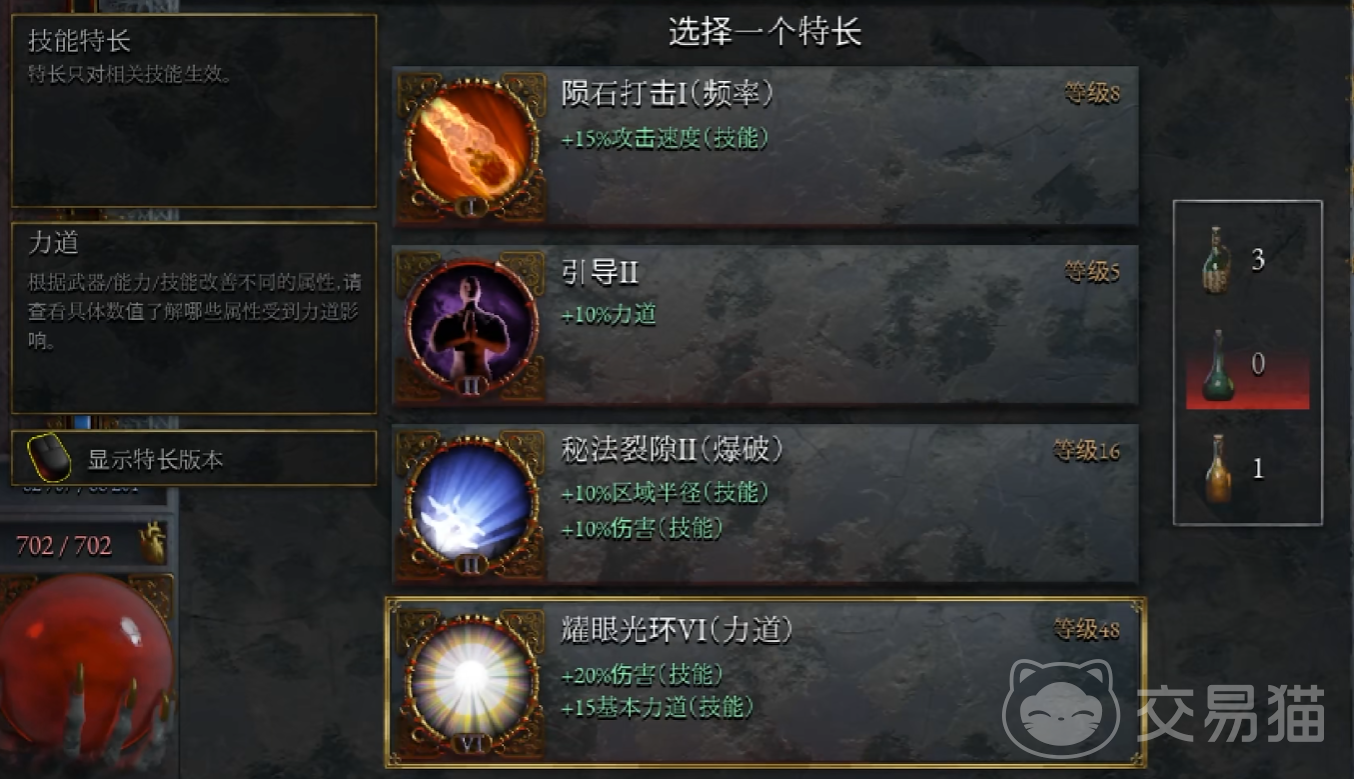Click the 等级48 label on 耀眼光环VI

[x=1086, y=630]
